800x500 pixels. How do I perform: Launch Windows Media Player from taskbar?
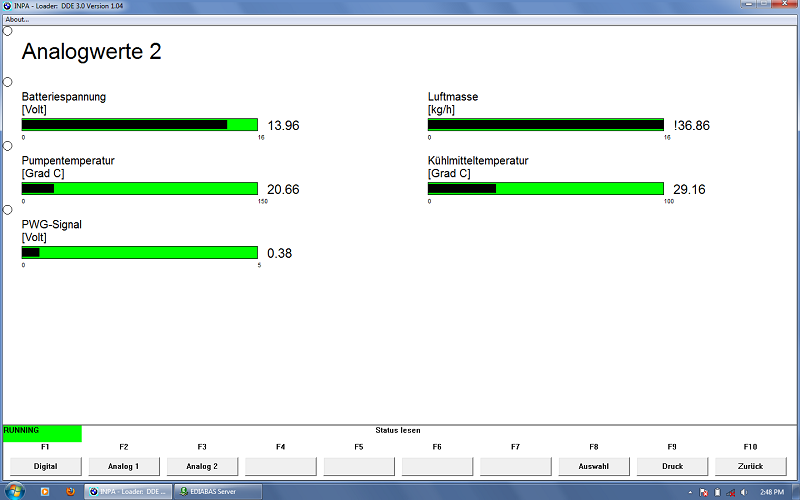tap(44, 491)
